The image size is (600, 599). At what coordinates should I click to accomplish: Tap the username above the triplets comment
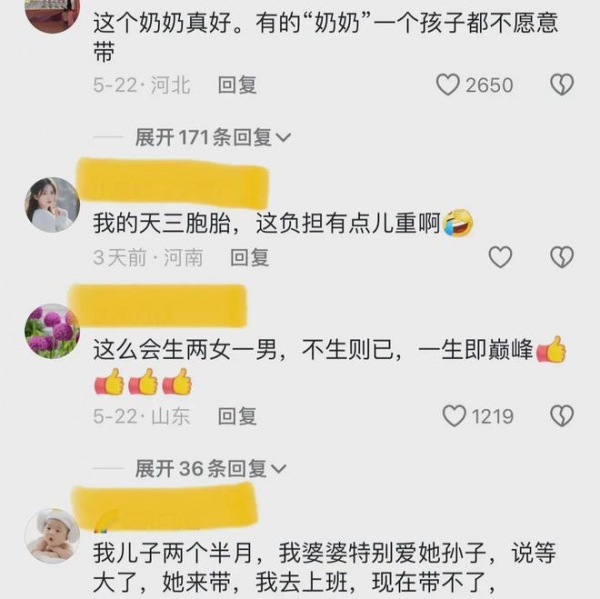pyautogui.click(x=172, y=184)
